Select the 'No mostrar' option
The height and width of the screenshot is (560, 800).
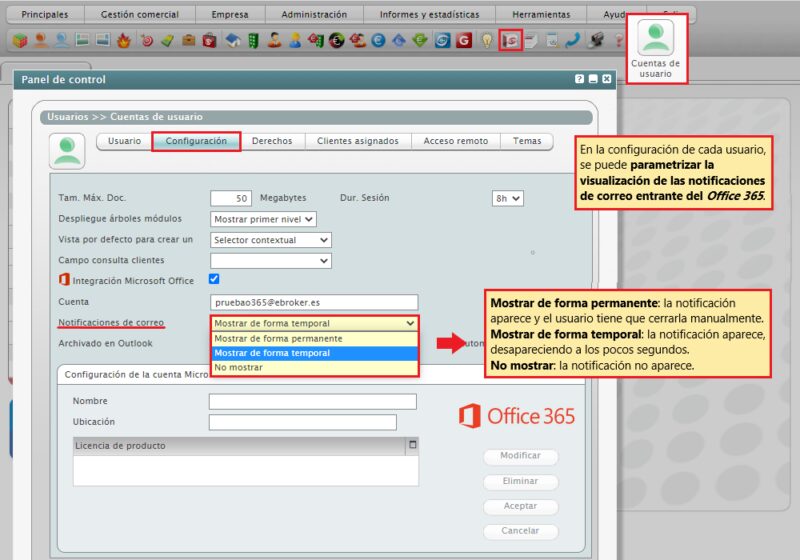pyautogui.click(x=314, y=367)
